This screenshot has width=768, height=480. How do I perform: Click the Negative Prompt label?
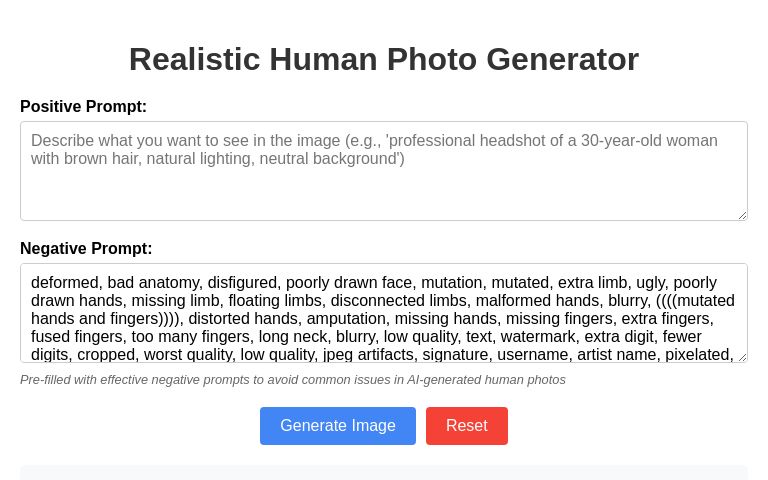pos(86,249)
